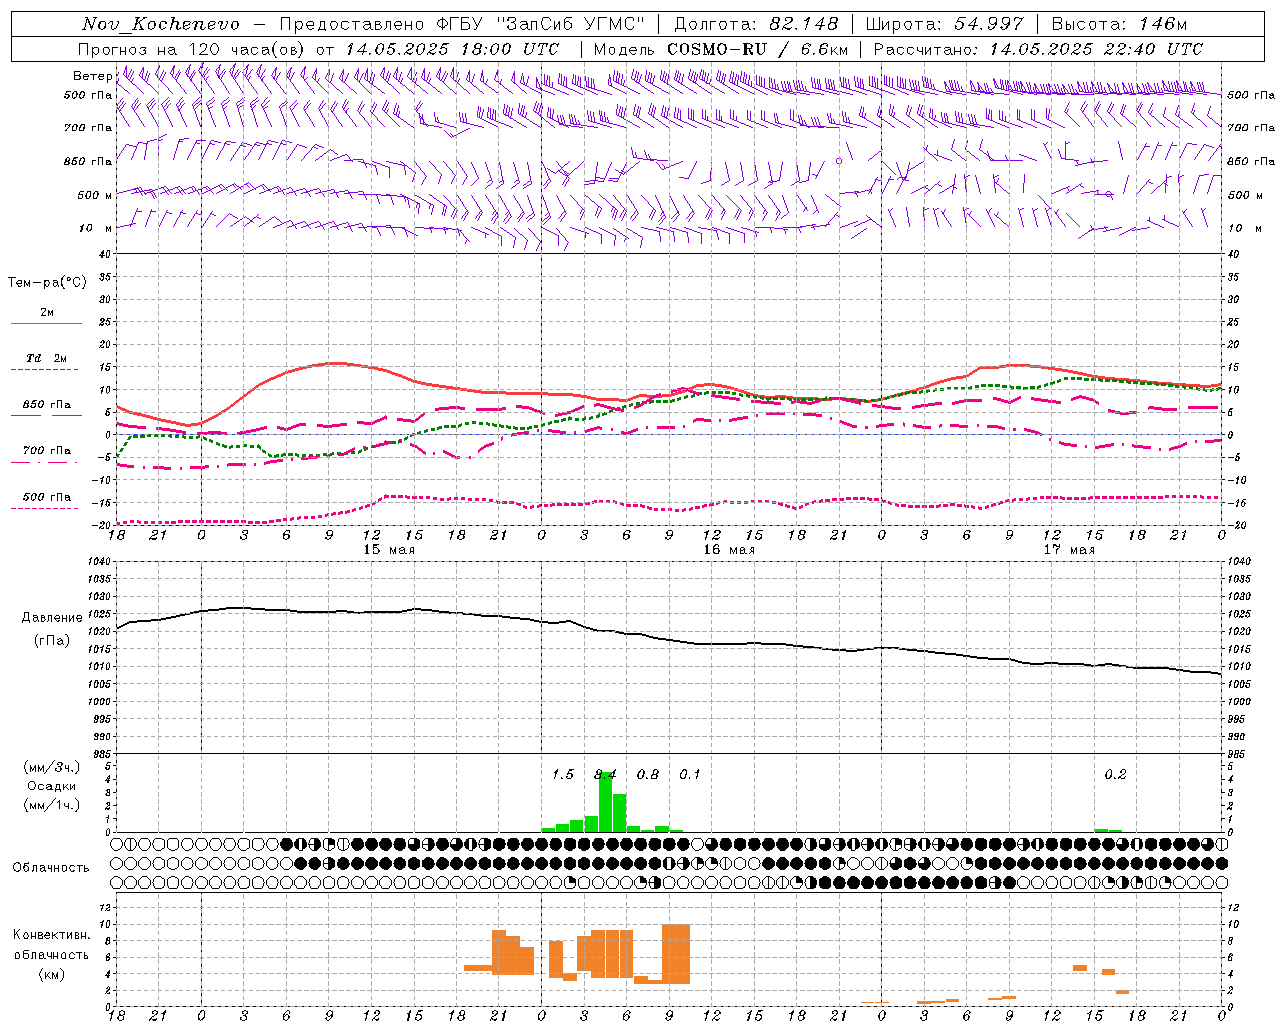Click the 'Давление' pressure panel label
Image resolution: width=1280 pixels, height=1024 pixels.
(52, 618)
